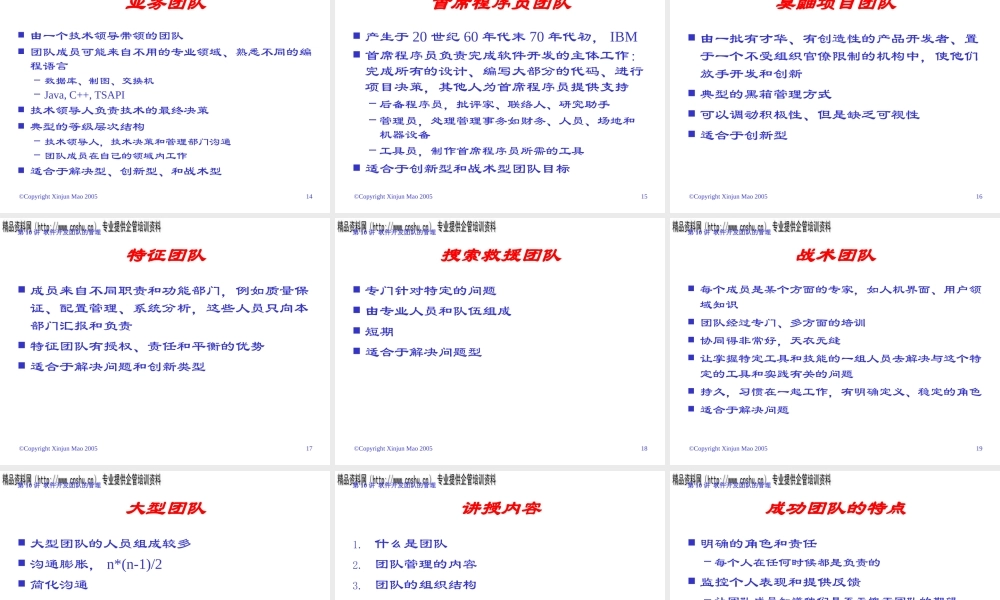1000x600 pixels.
Task: Click the bullet 协同得非常好, 天衣无缝
Action: tap(770, 340)
